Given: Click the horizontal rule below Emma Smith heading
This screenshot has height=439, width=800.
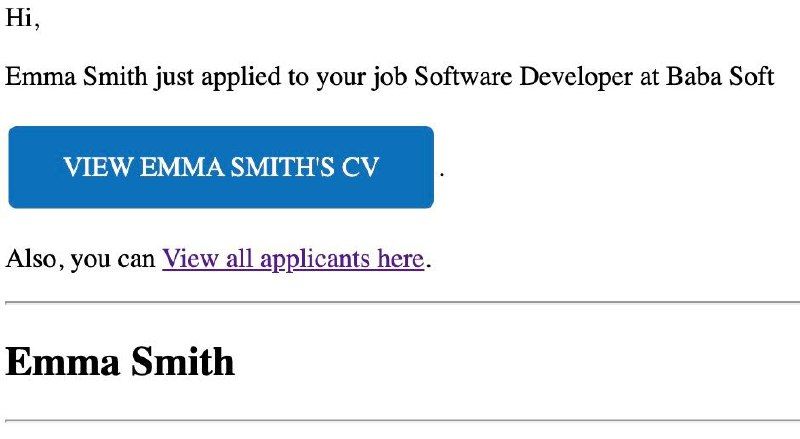Looking at the screenshot, I should 403,421.
